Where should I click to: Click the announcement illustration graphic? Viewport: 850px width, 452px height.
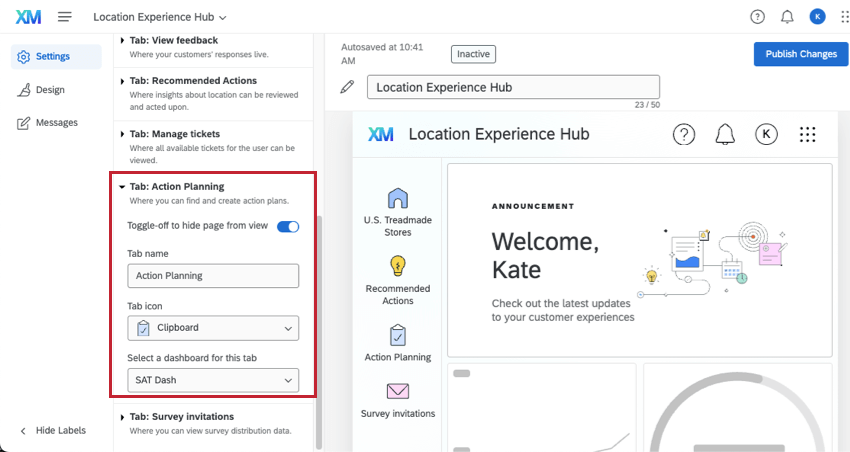pyautogui.click(x=712, y=260)
